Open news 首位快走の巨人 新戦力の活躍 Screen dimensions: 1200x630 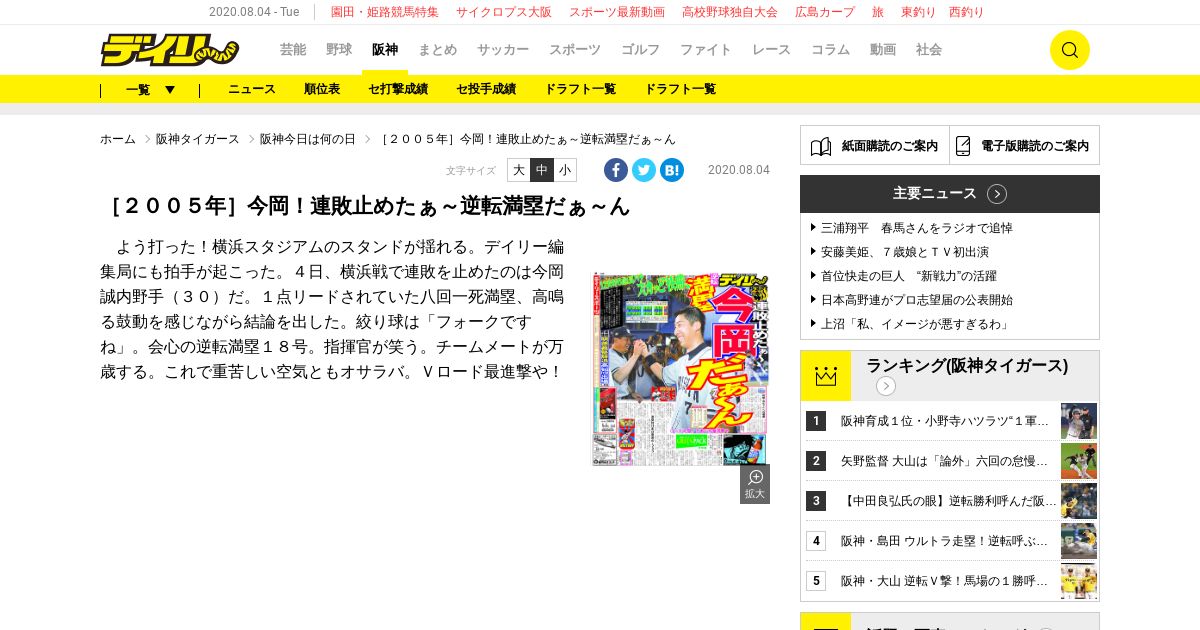[x=908, y=276]
